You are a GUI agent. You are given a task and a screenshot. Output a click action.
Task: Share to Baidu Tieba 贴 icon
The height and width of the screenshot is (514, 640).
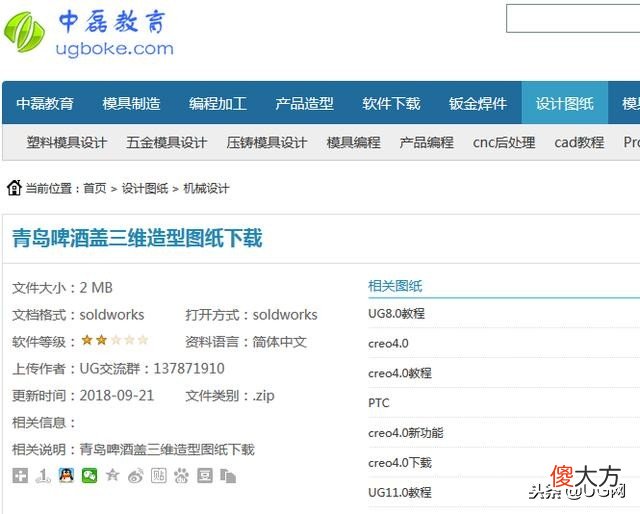coord(159,476)
